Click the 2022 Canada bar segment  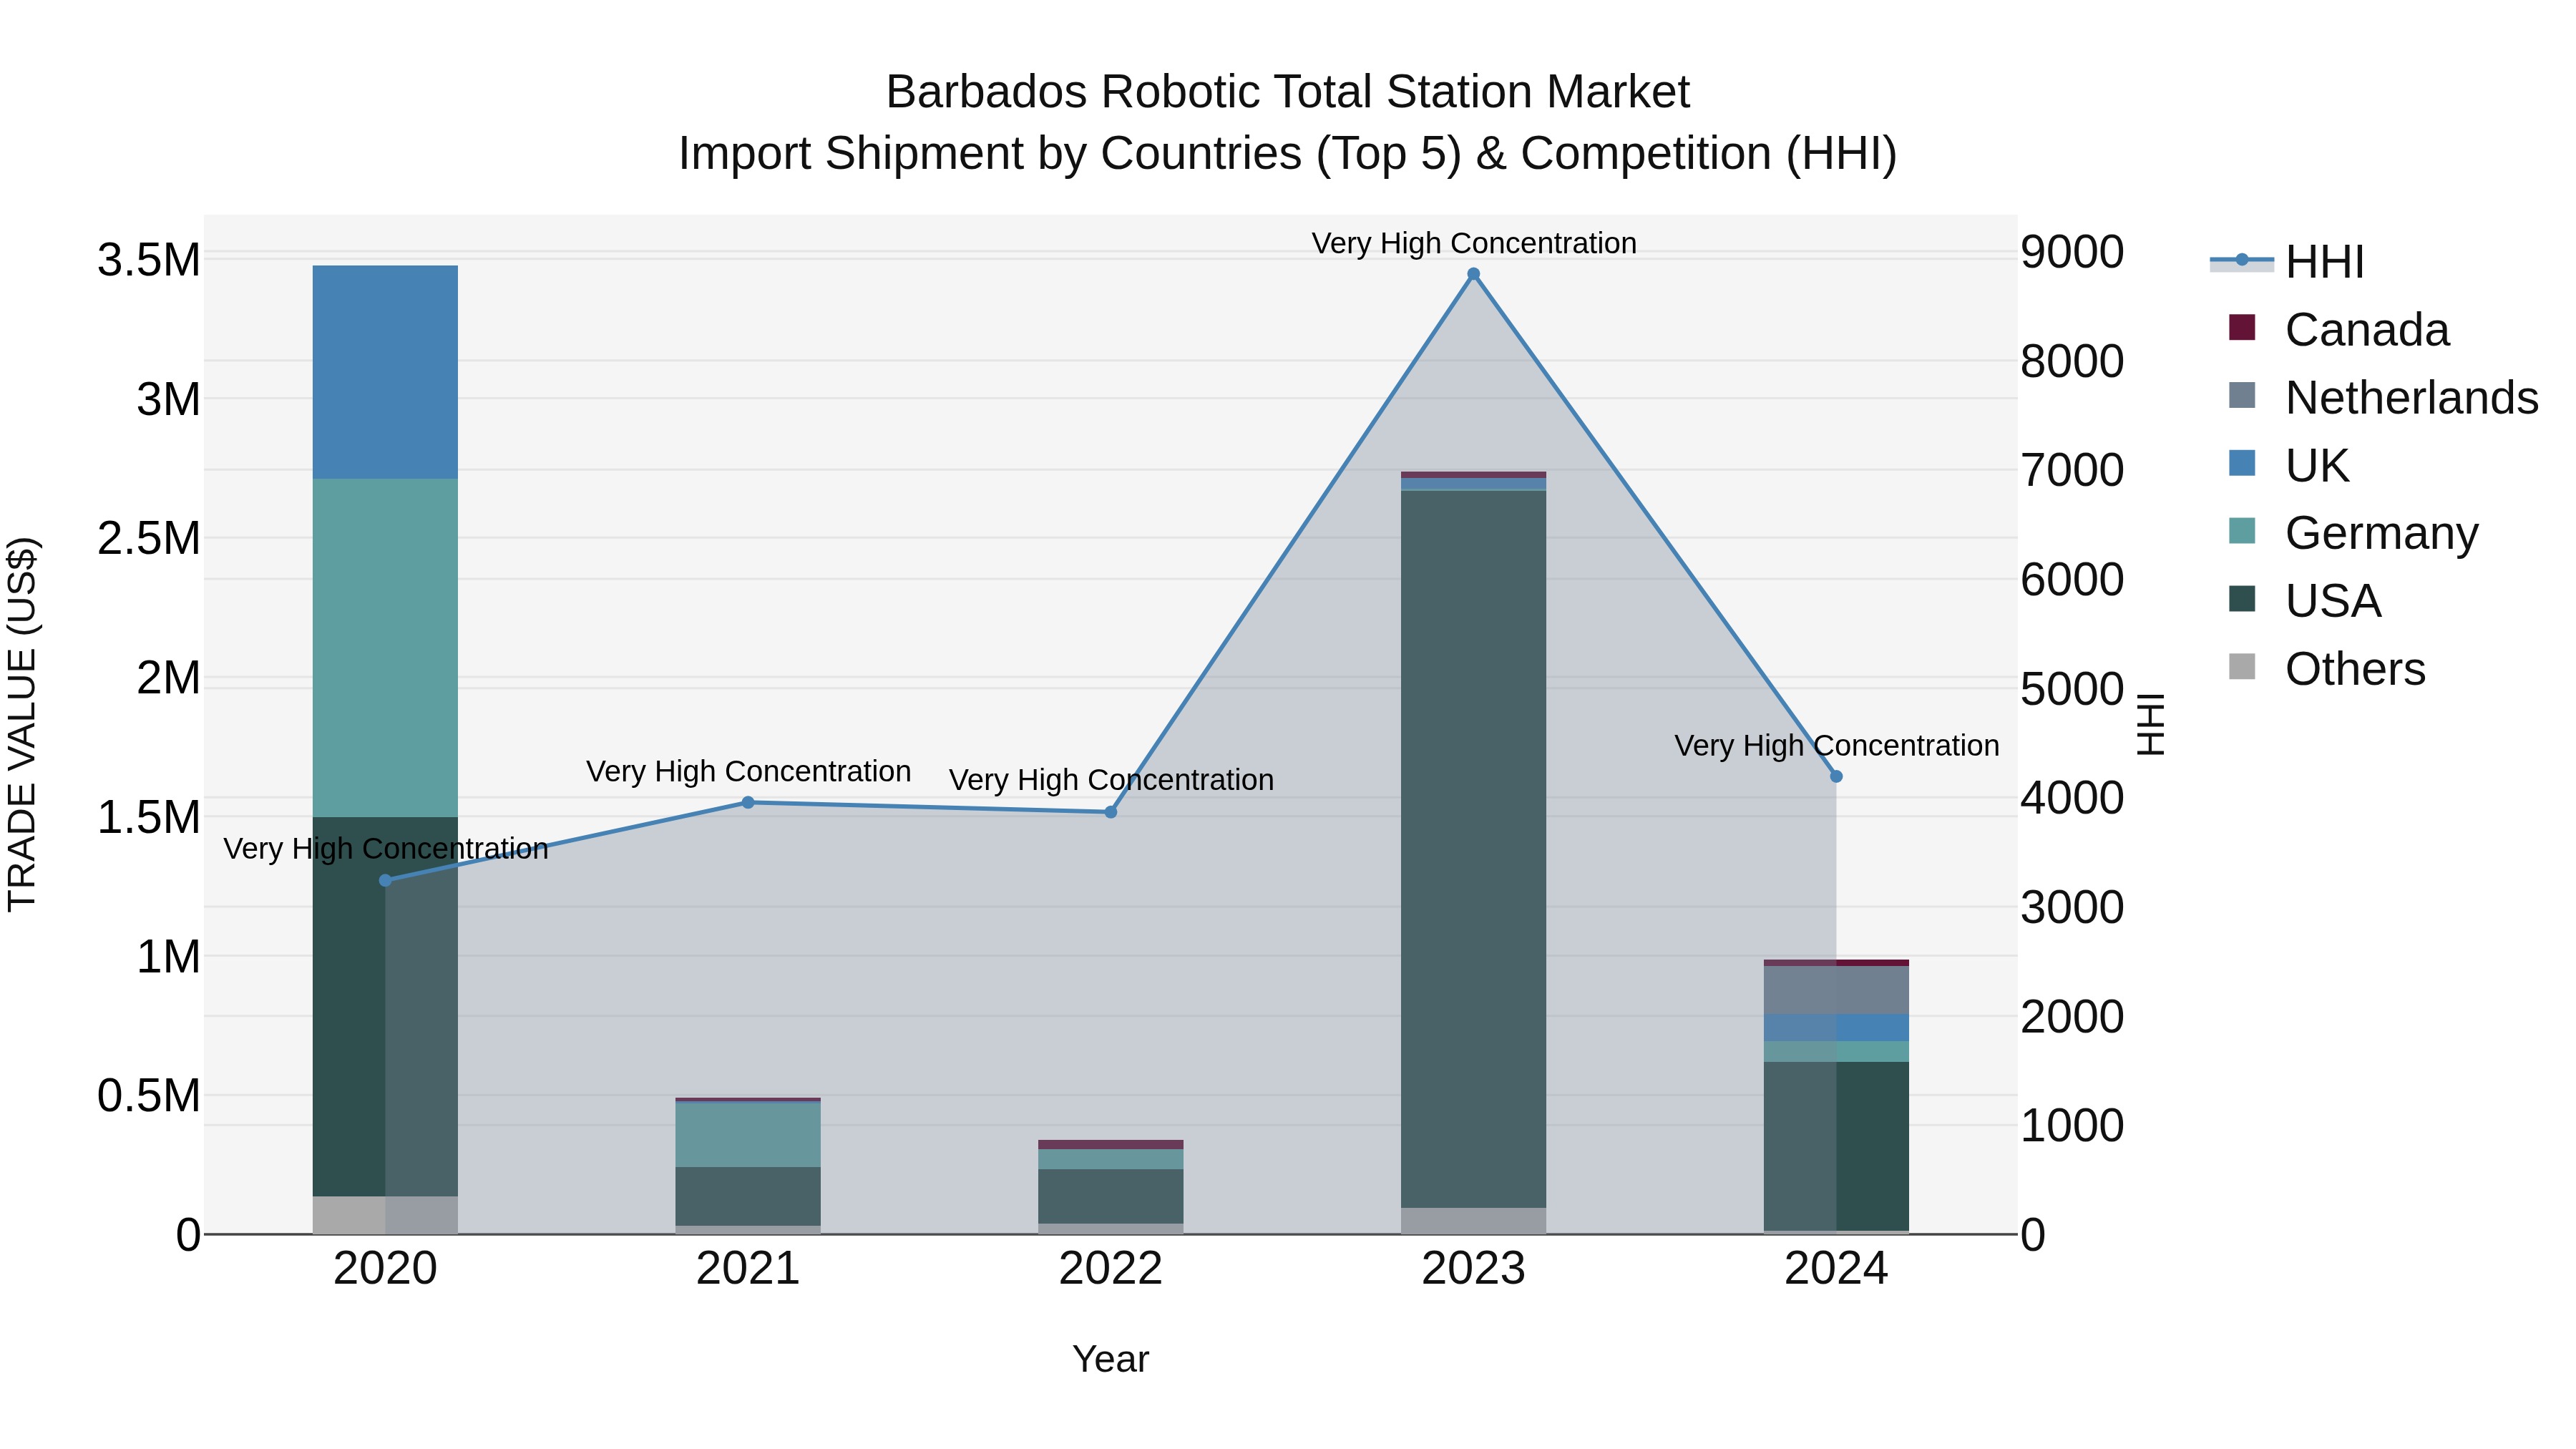pyautogui.click(x=1110, y=1145)
